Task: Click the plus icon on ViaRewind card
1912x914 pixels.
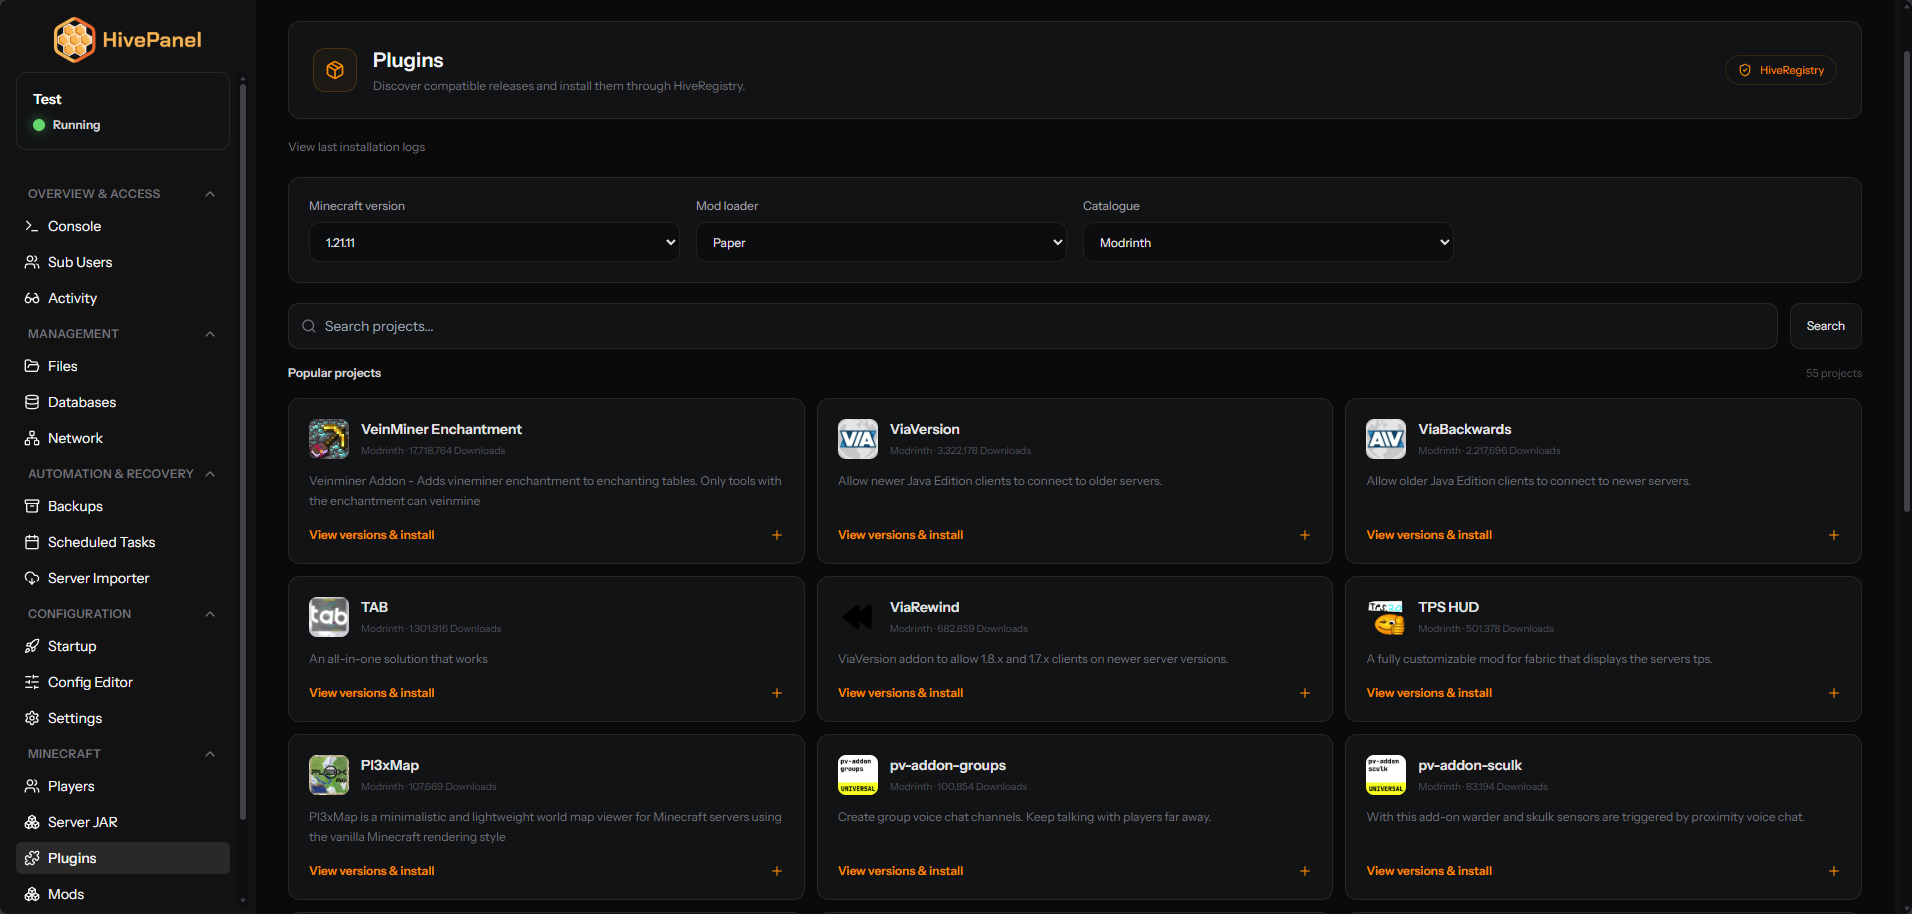Action: pos(1305,693)
